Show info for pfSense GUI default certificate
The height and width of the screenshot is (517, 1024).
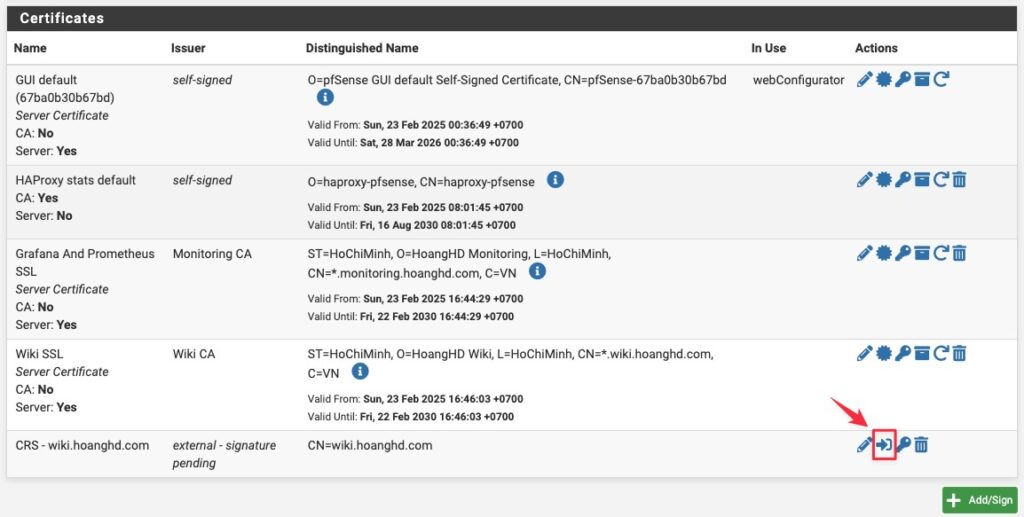point(325,97)
